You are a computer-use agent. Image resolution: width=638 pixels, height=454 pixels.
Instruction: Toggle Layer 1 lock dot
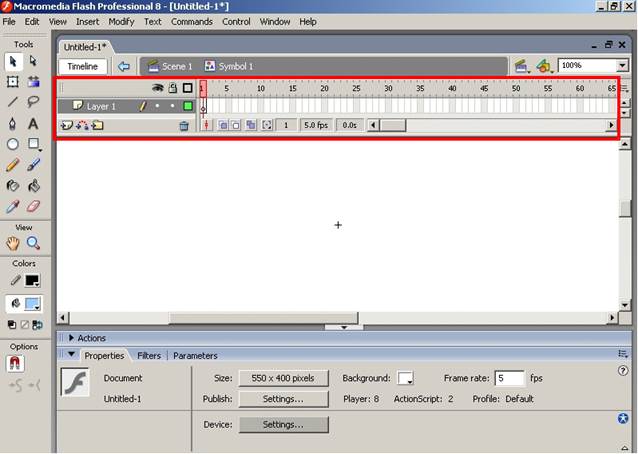(173, 106)
